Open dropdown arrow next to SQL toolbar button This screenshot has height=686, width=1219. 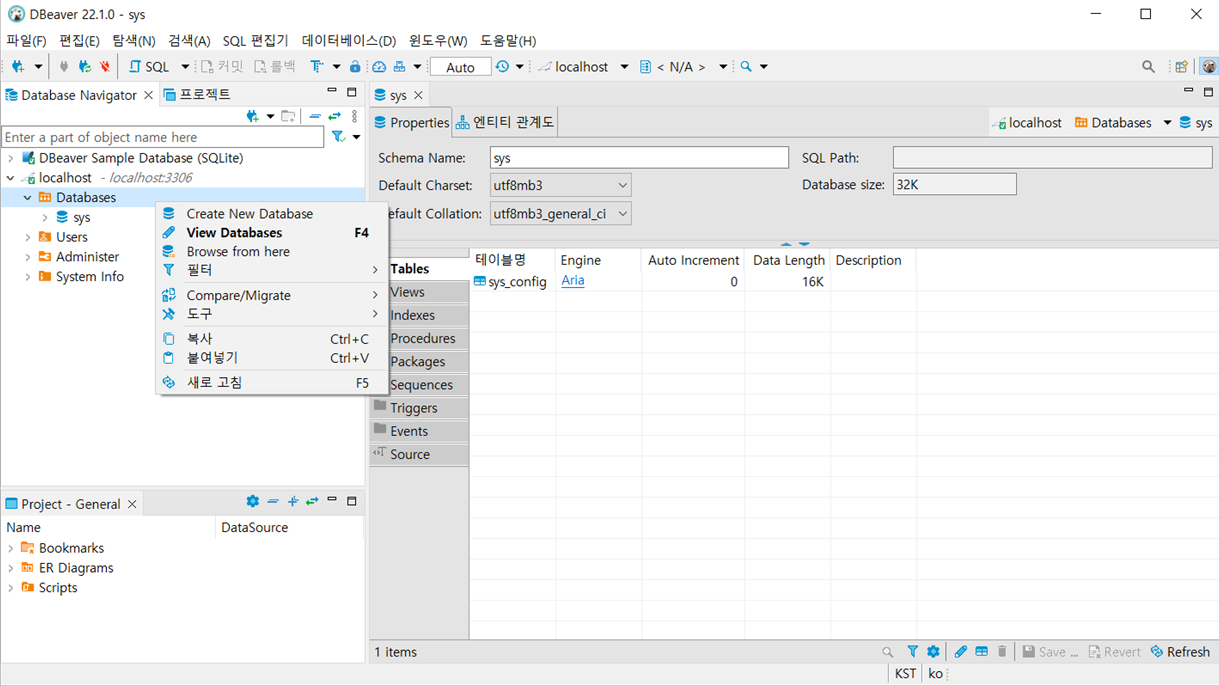(x=185, y=67)
